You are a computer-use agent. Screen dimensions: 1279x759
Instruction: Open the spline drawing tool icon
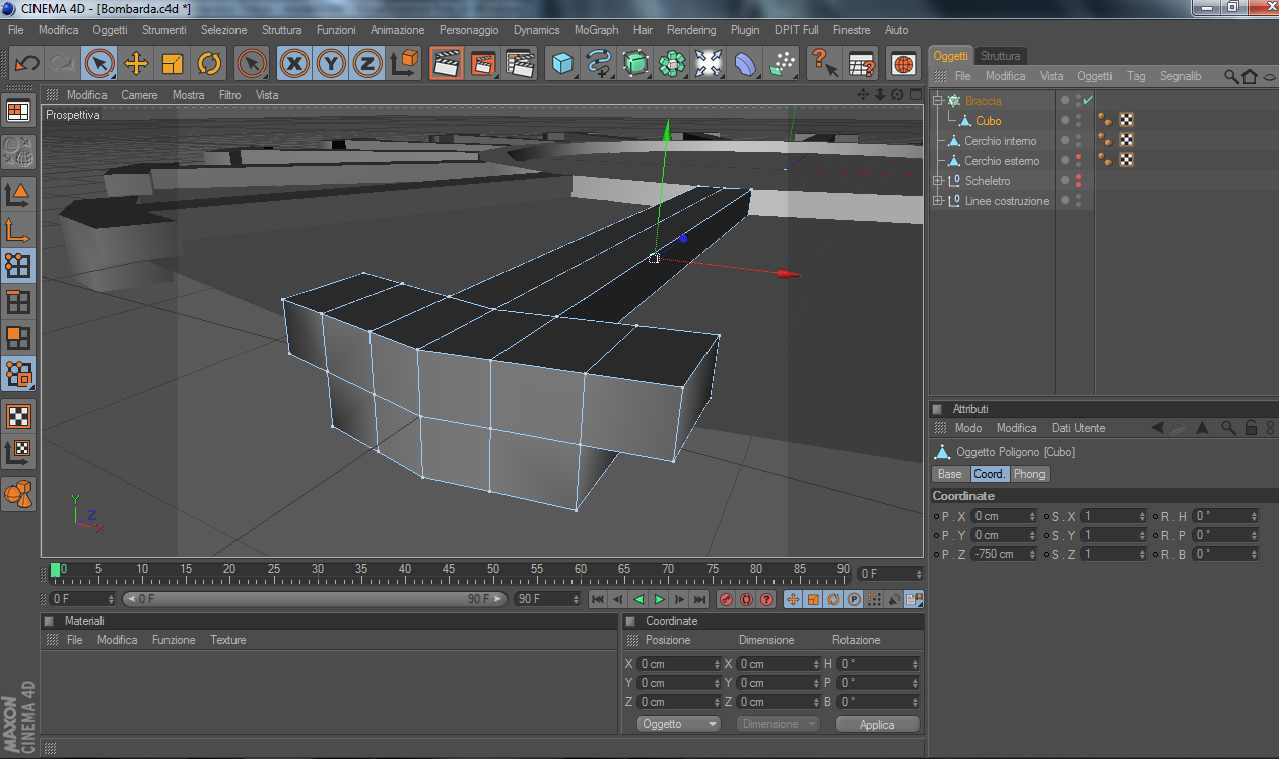599,64
